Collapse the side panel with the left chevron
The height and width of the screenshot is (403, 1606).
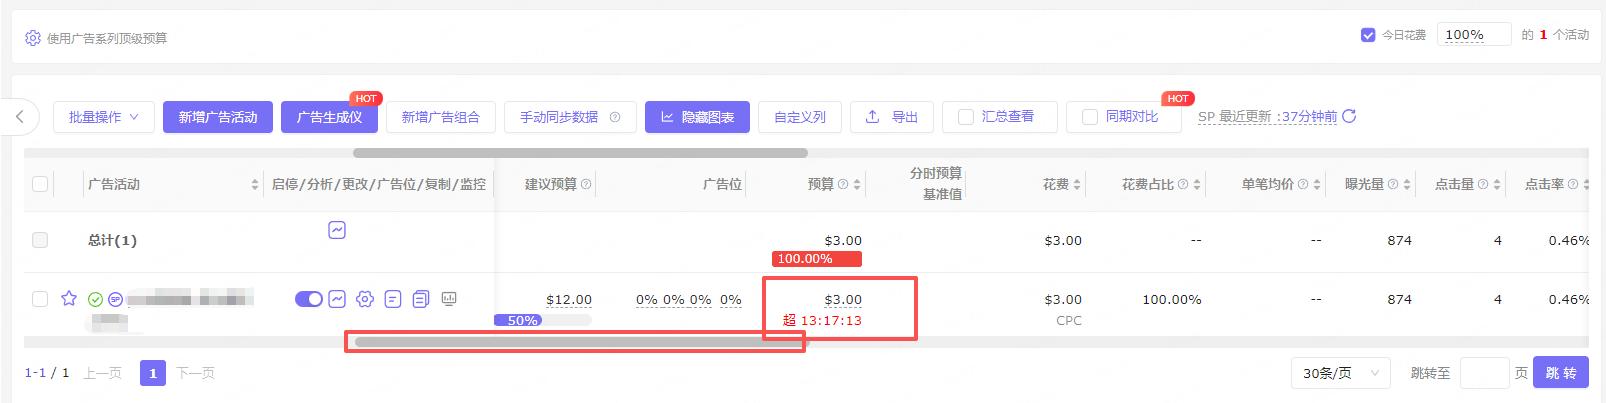point(20,117)
